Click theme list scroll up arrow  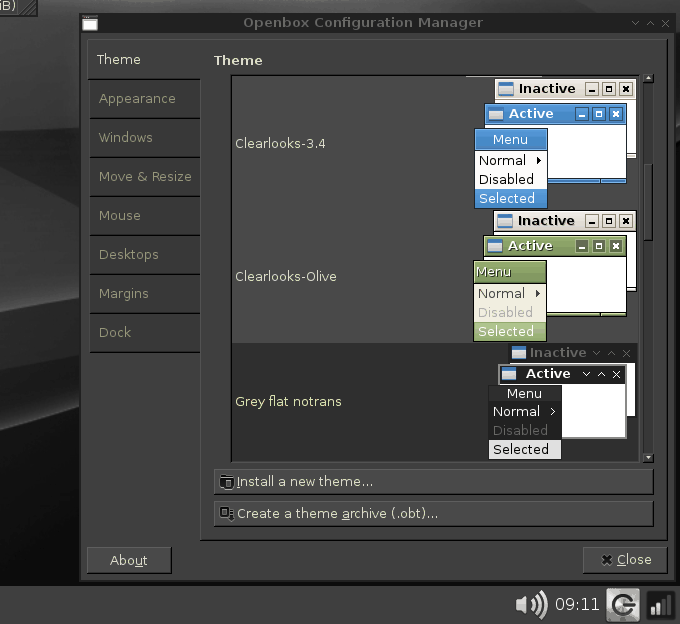point(648,78)
